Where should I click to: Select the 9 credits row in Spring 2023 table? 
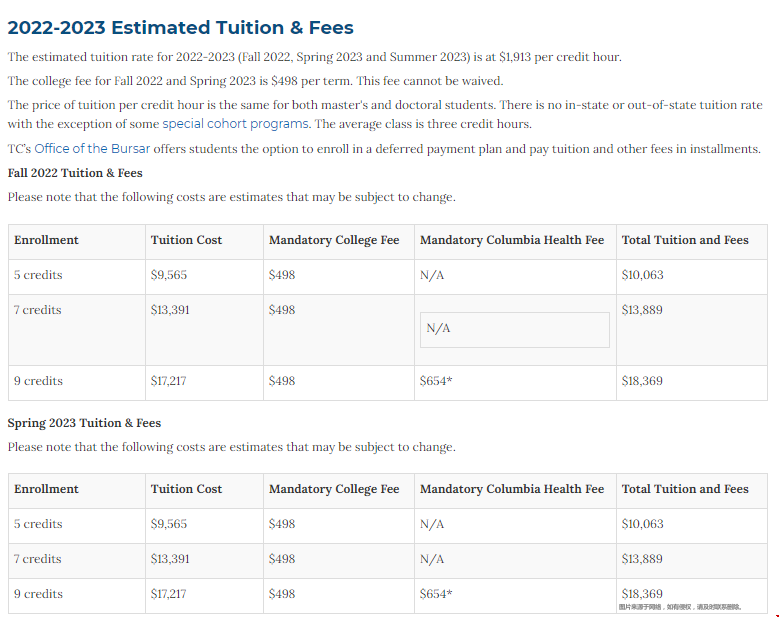click(38, 594)
